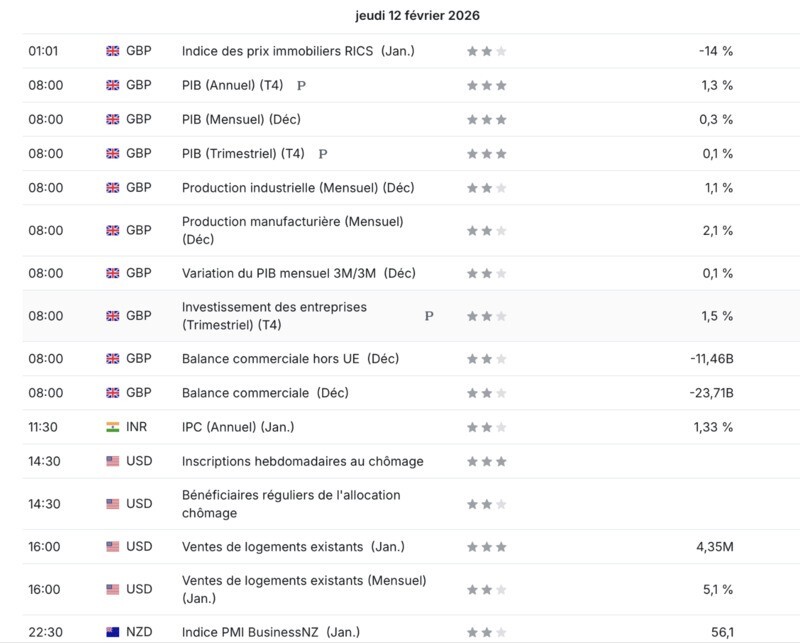
Task: Open the Indice PMI BusinessNZ (Jan.) event
Action: 271,632
